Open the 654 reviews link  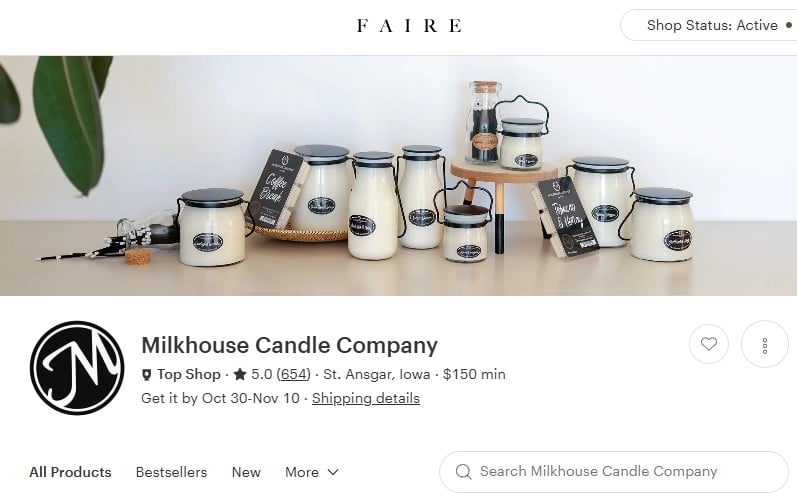(x=293, y=375)
